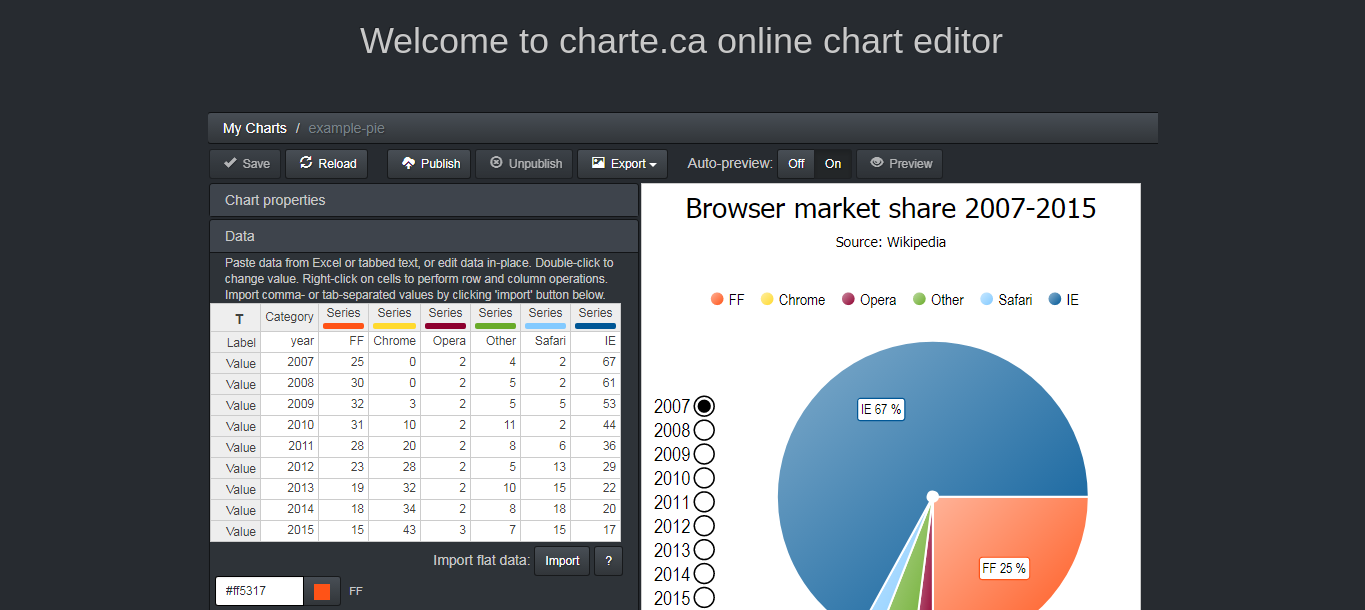
Task: Click the #ff5317 color input field
Action: point(259,591)
